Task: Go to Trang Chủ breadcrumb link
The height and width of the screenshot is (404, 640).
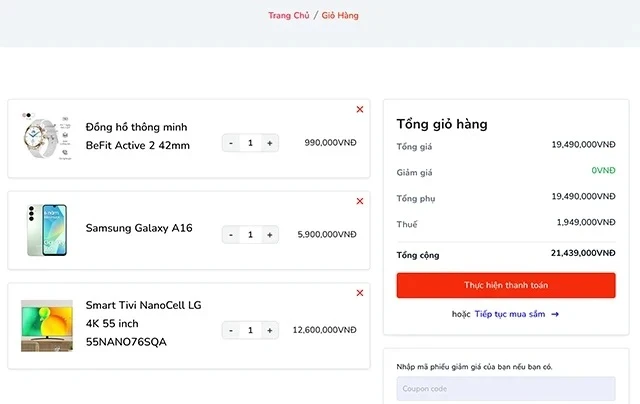Action: click(288, 15)
